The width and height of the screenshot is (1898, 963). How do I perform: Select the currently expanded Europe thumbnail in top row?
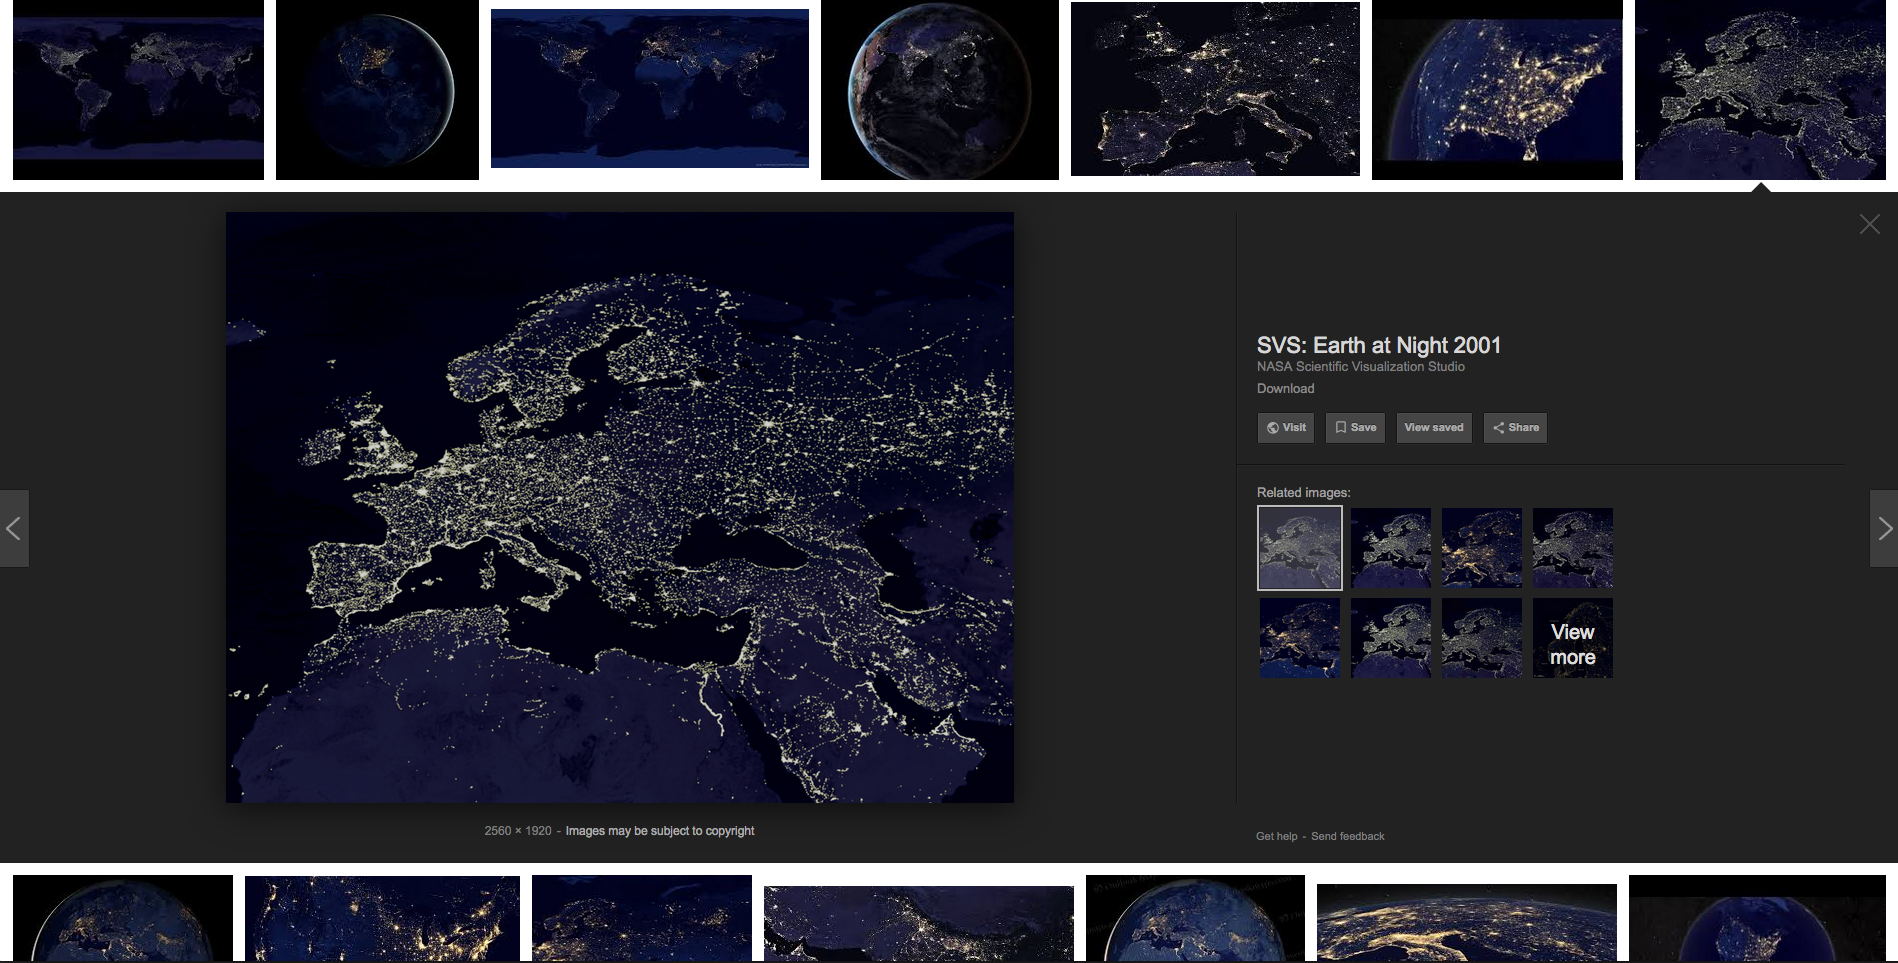(1760, 90)
